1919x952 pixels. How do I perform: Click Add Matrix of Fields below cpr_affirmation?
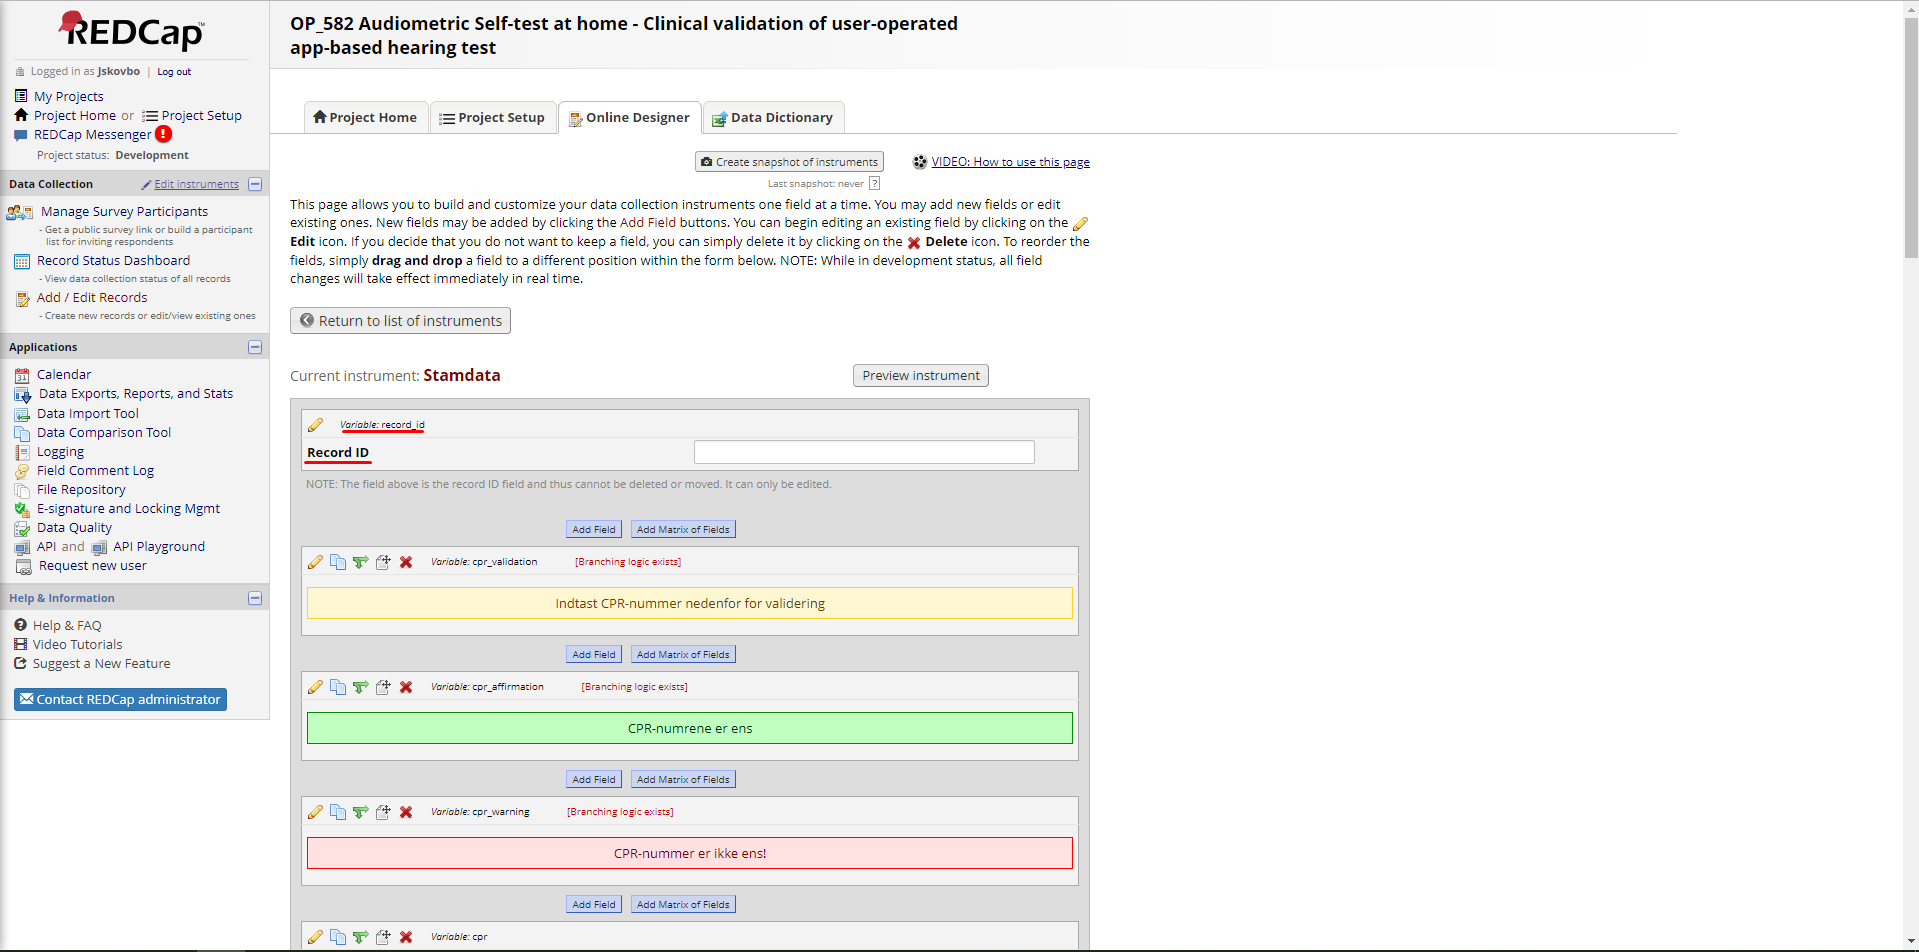tap(683, 779)
